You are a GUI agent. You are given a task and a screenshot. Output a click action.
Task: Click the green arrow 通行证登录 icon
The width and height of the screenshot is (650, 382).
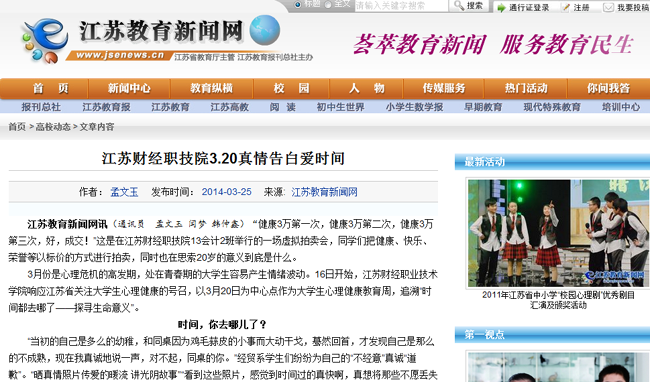point(502,7)
